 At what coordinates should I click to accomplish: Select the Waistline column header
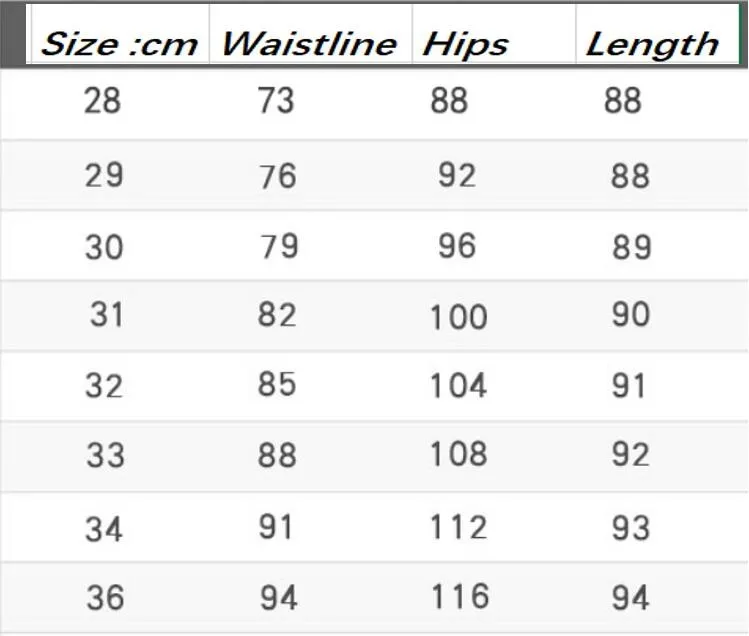[x=310, y=34]
